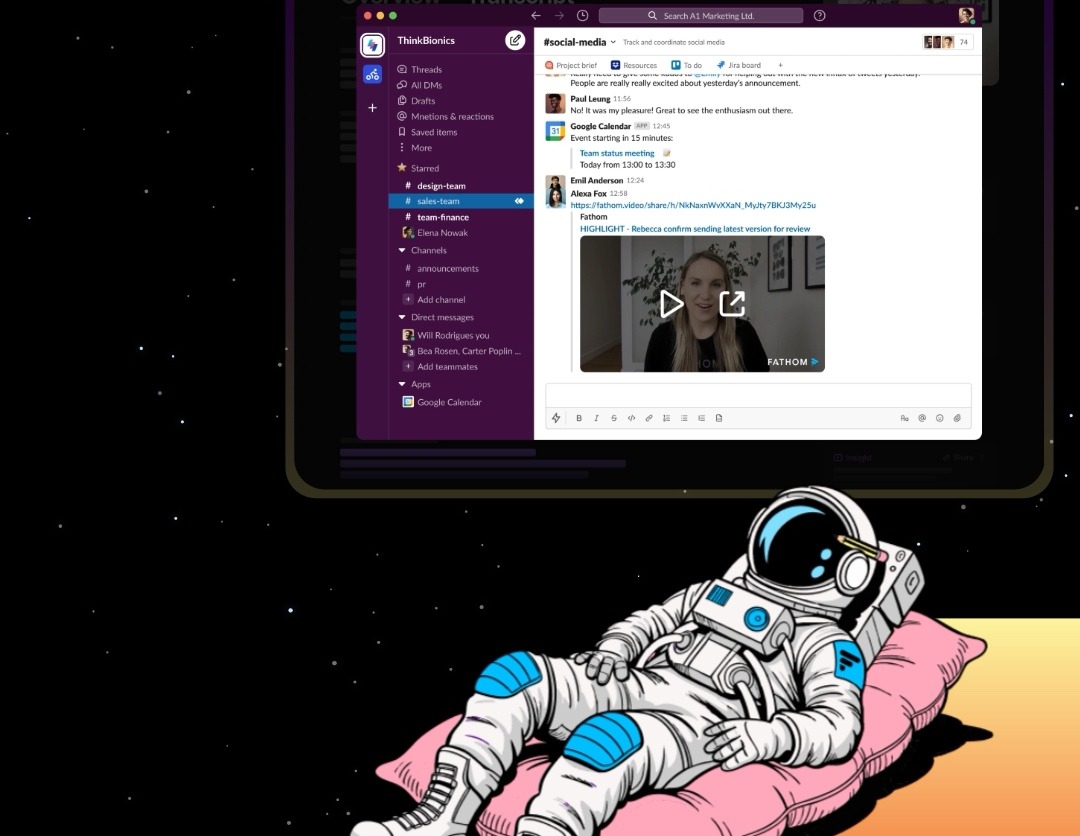
Task: Open Saved items in the sidebar
Action: click(x=427, y=132)
